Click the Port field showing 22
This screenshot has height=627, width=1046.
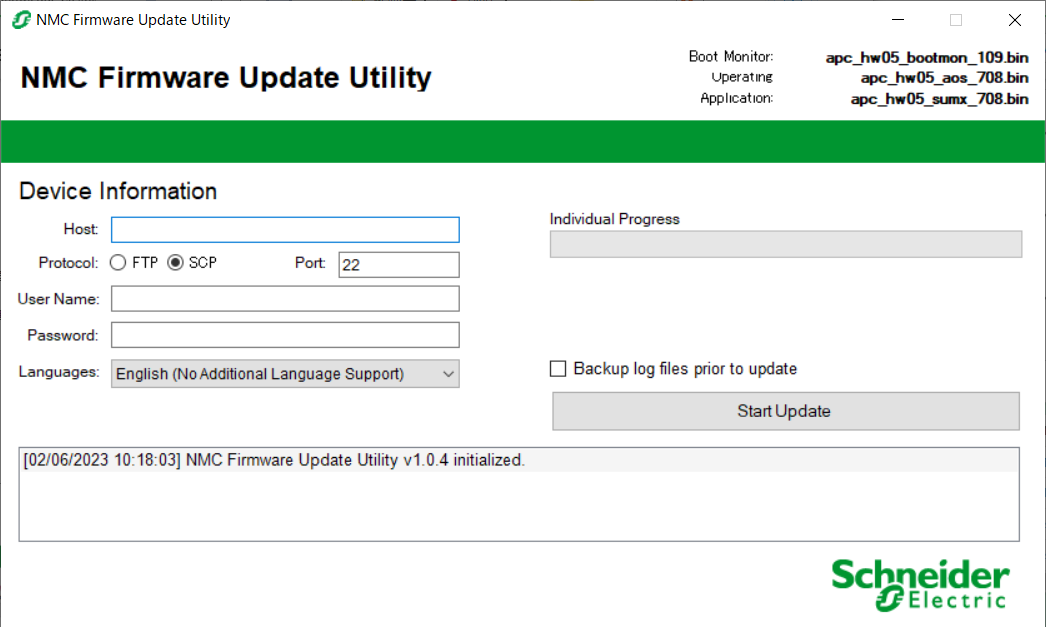tap(398, 265)
